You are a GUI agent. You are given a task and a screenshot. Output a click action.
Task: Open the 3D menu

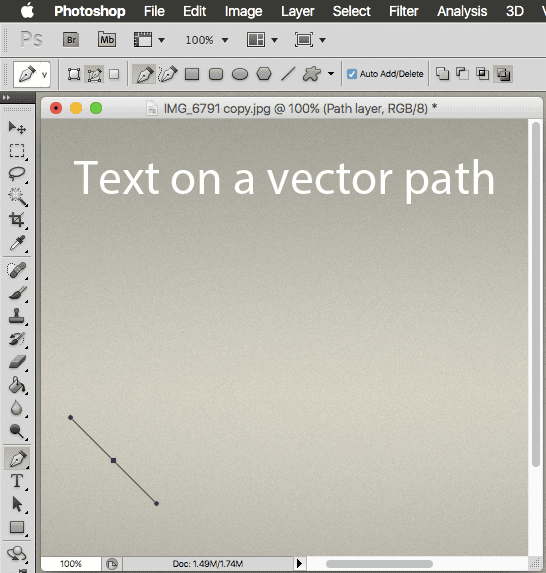click(x=515, y=11)
